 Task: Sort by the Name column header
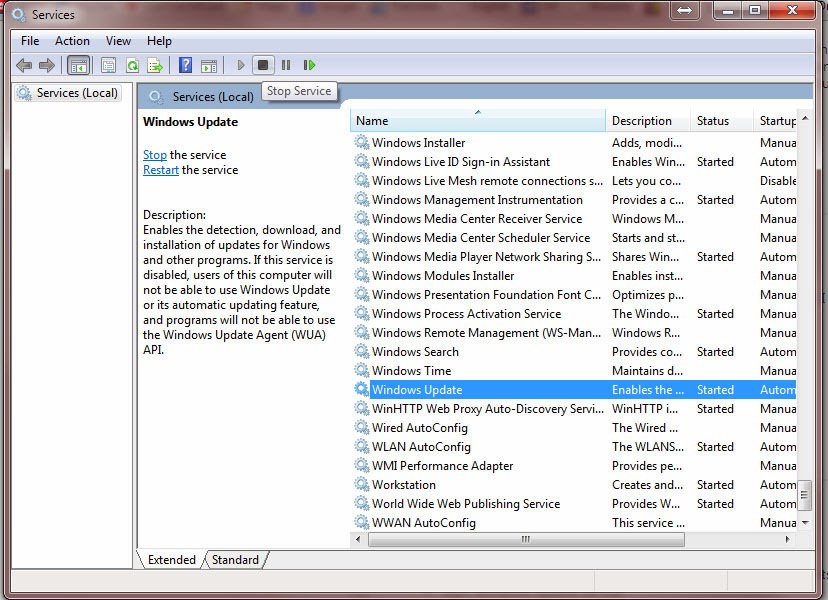(478, 121)
